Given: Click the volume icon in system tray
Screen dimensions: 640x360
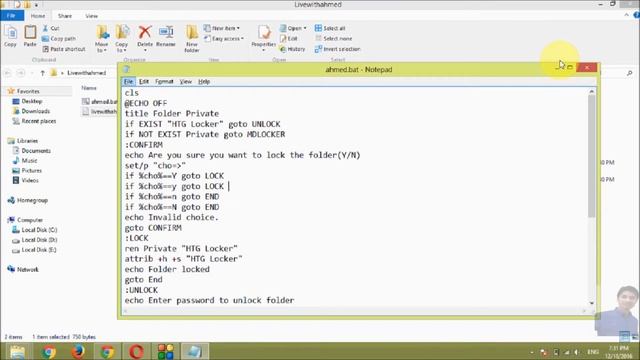Looking at the screenshot, I should (576, 352).
